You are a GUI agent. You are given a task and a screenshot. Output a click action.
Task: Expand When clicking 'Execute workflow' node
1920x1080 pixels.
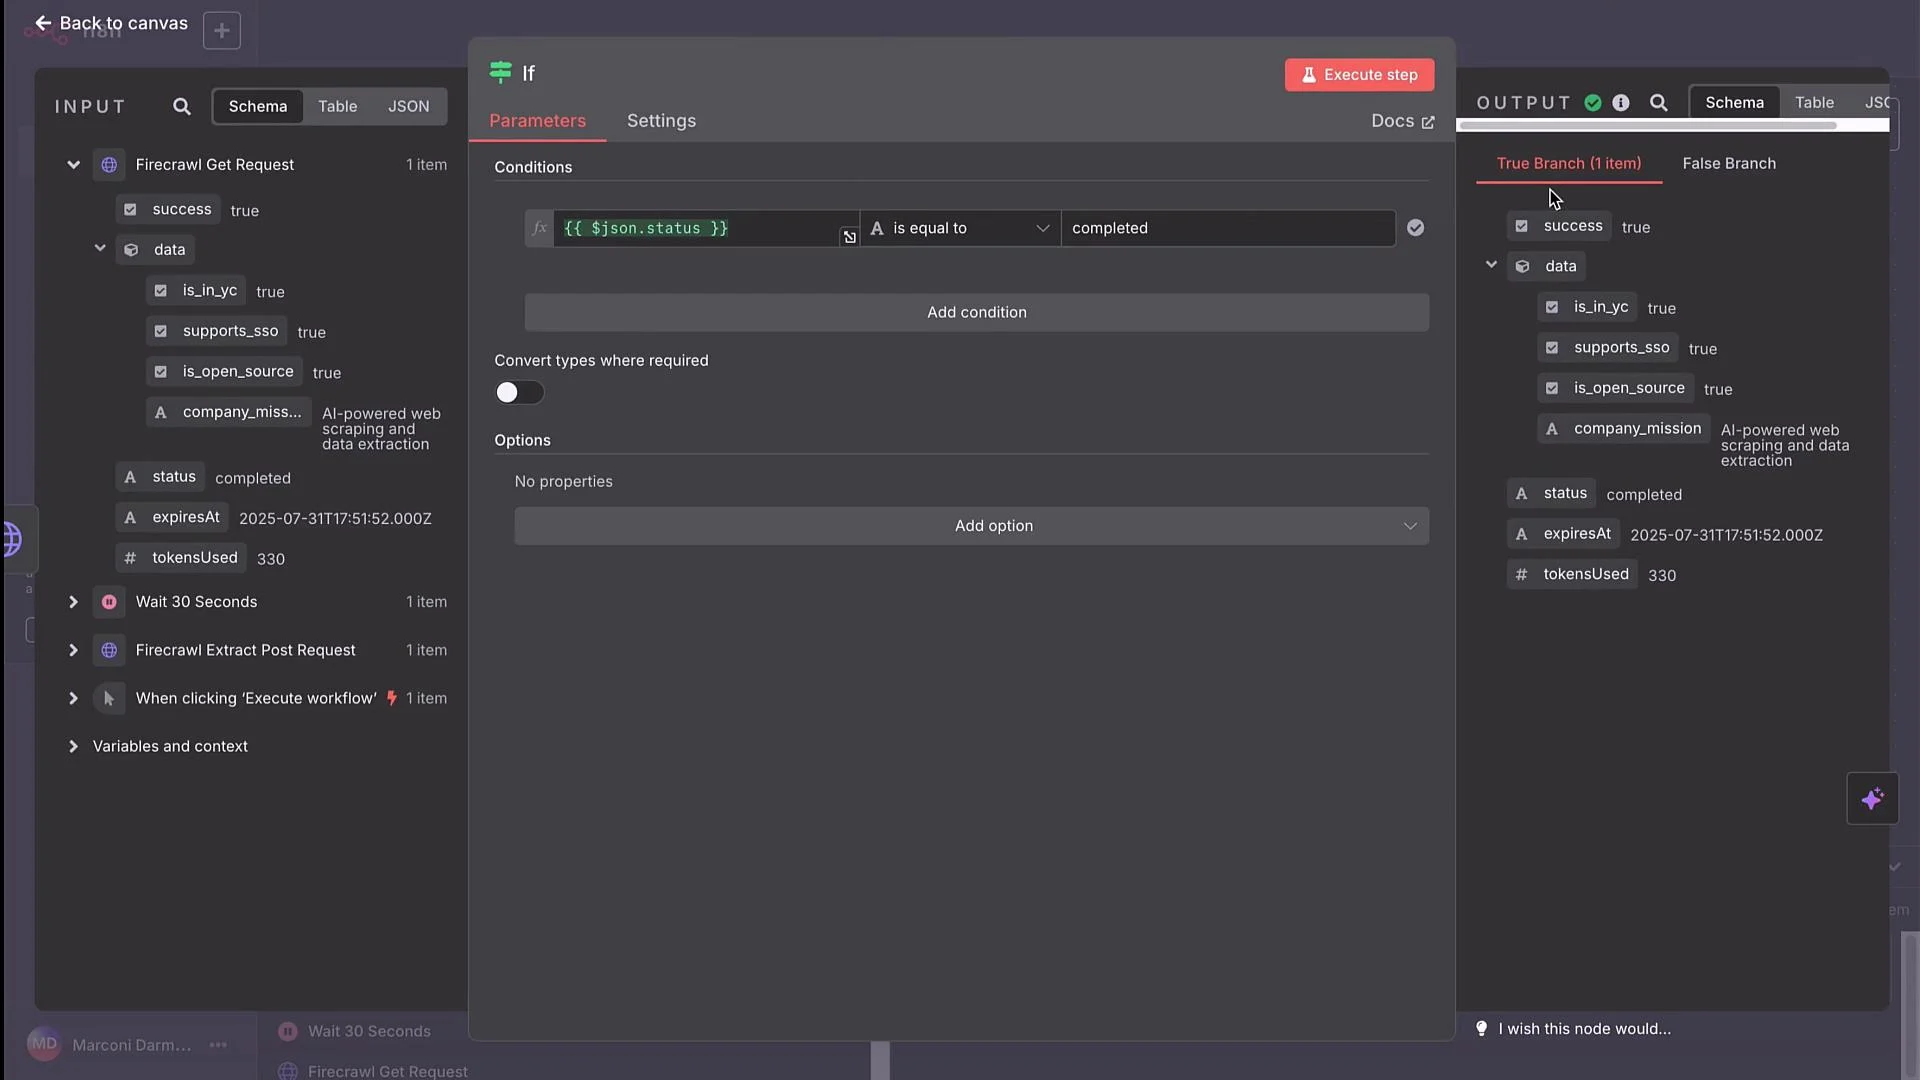73,698
